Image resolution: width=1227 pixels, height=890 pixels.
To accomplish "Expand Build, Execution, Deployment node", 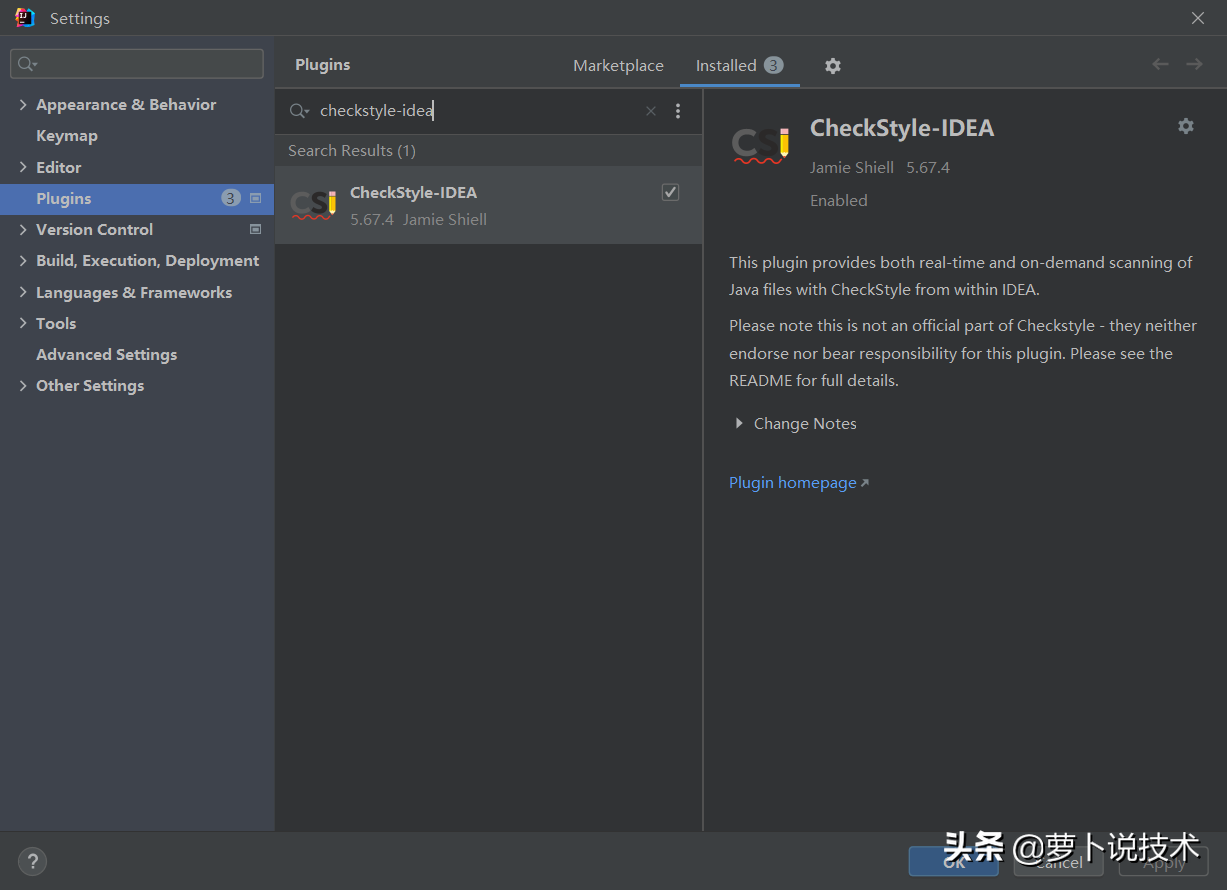I will tap(23, 261).
